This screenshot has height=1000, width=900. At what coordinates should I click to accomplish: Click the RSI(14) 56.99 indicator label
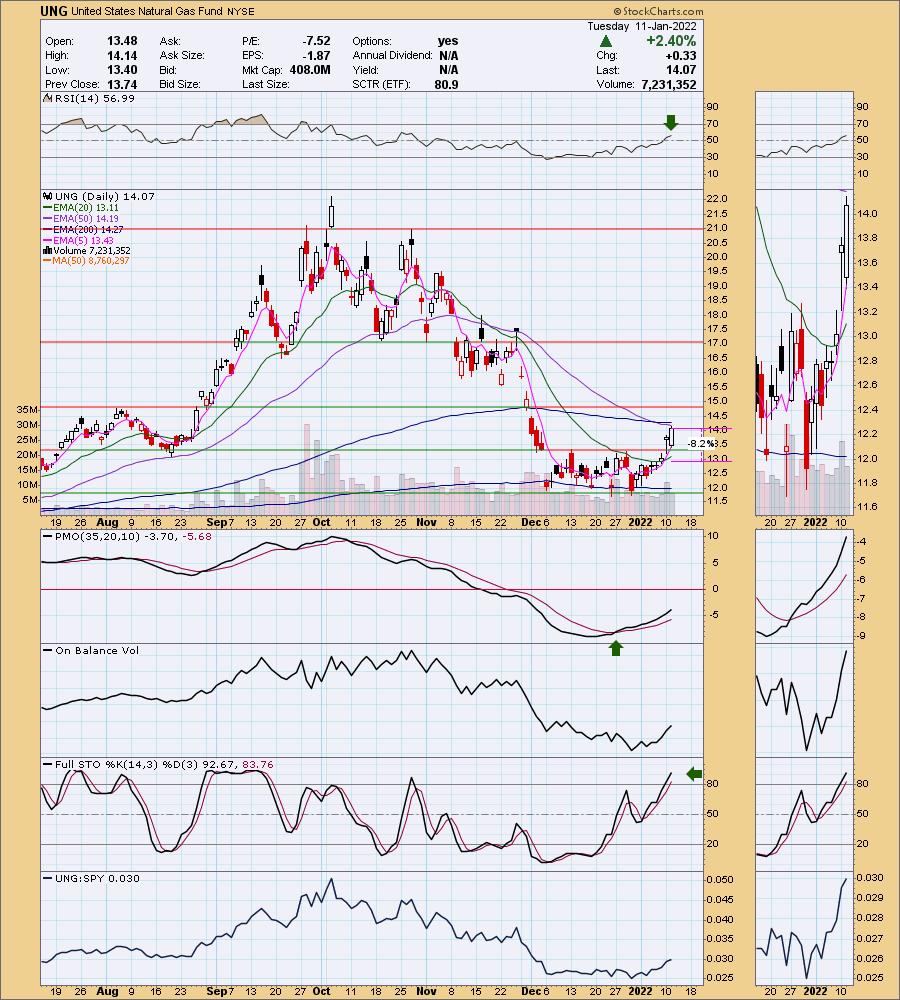95,99
